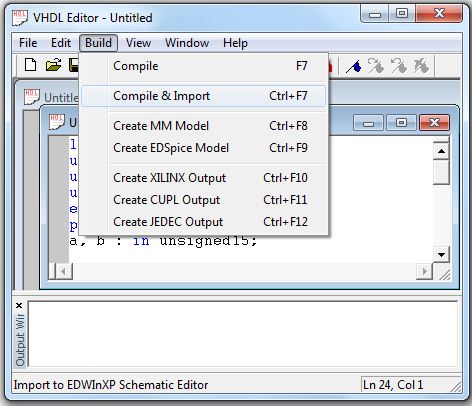The height and width of the screenshot is (406, 472).
Task: Open the Help menu
Action: [x=235, y=43]
